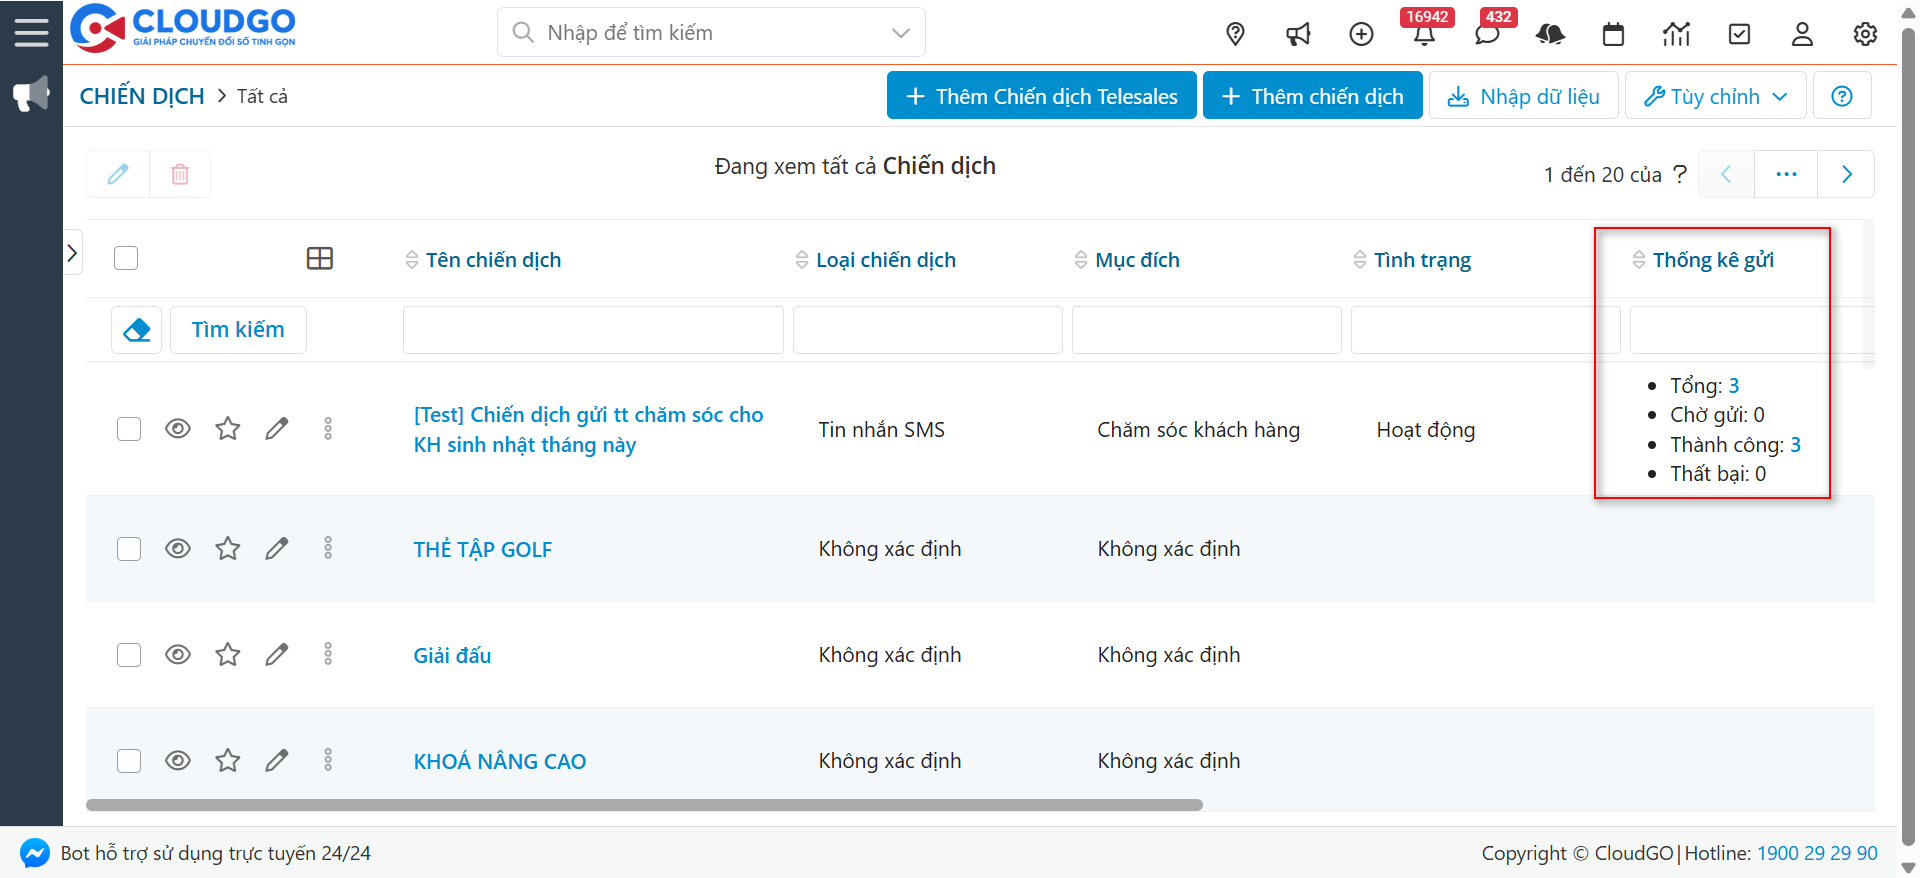The height and width of the screenshot is (878, 1920).
Task: Open the reports chart icon
Action: (x=1676, y=34)
